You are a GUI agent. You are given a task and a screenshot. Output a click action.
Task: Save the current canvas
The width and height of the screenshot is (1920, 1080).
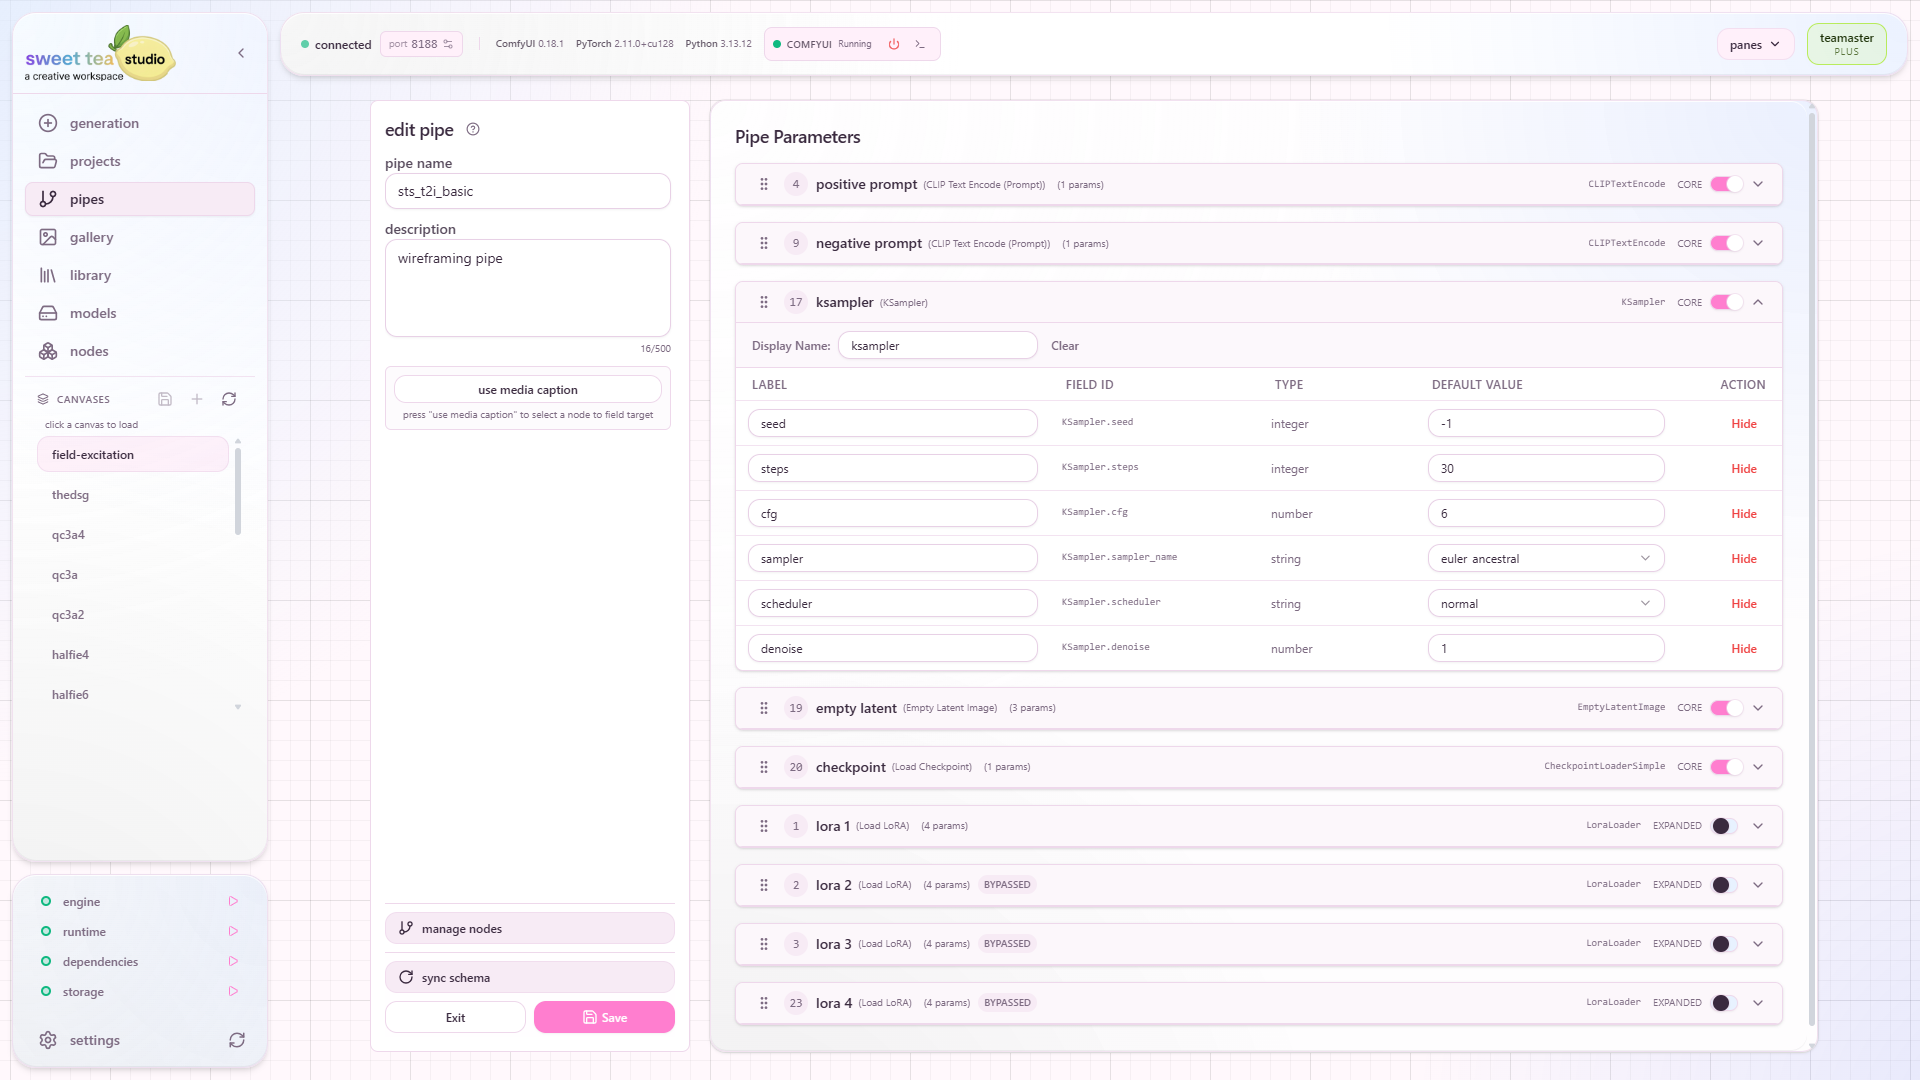click(x=164, y=399)
